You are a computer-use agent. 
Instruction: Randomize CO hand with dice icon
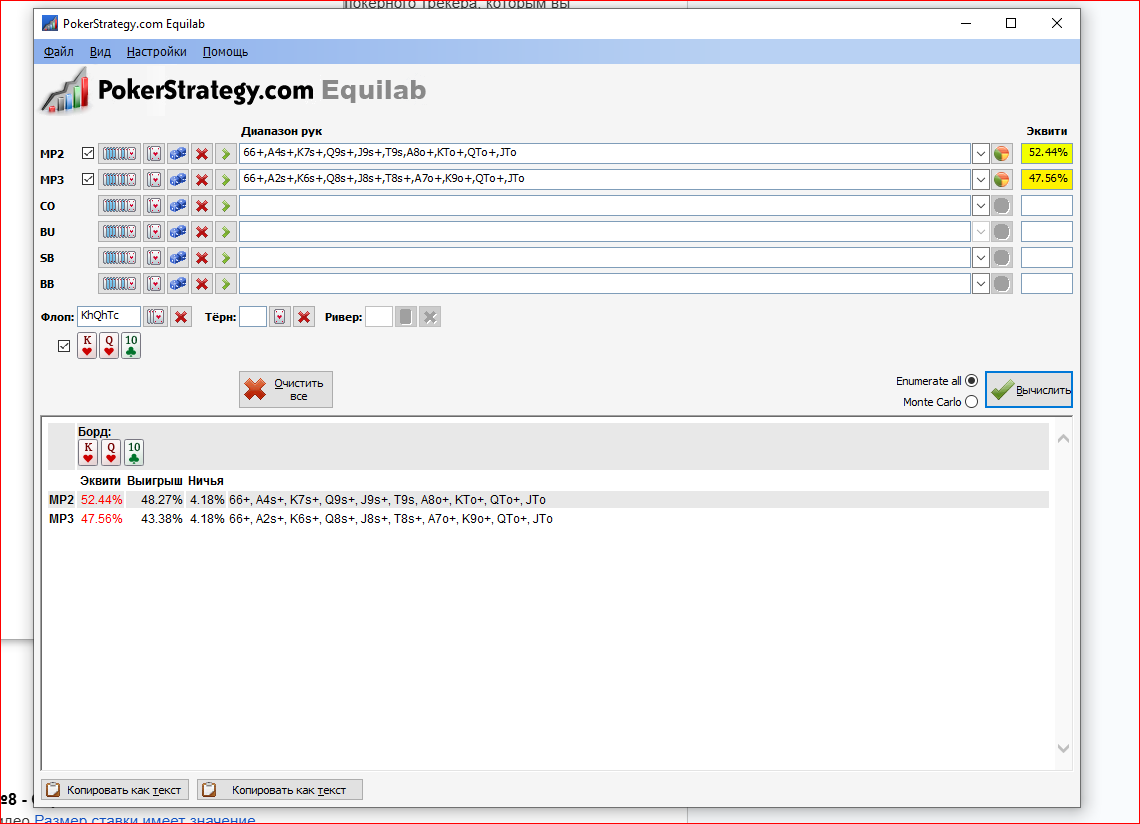click(178, 206)
